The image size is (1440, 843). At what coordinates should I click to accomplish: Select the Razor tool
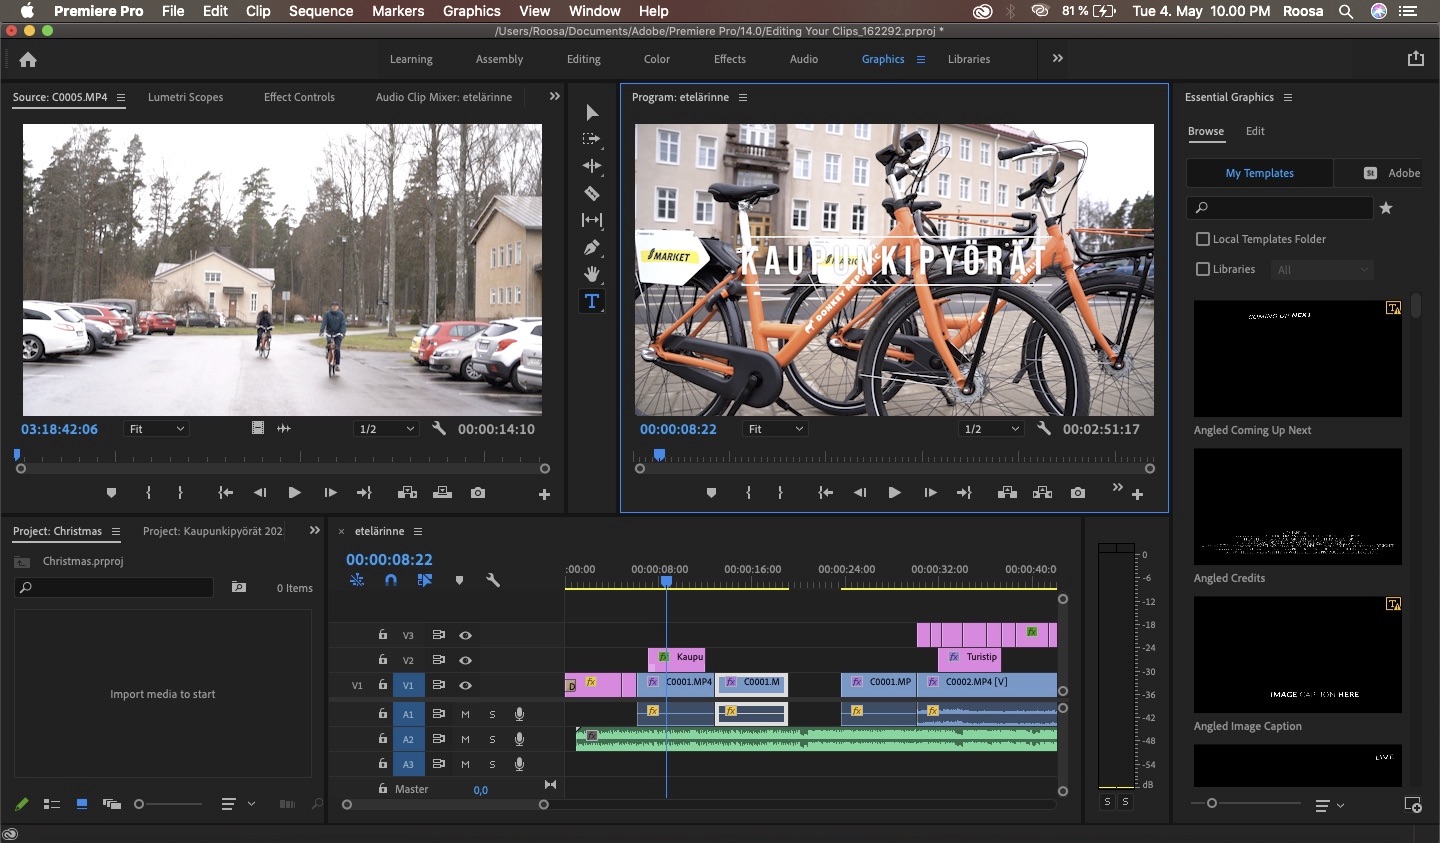coord(592,193)
